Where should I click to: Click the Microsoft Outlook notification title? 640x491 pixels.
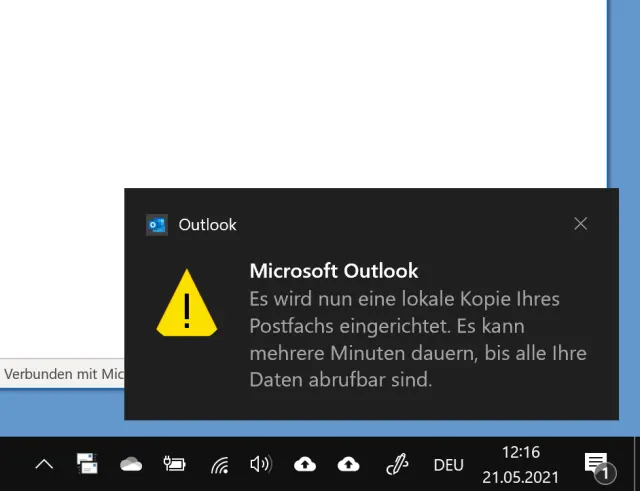click(x=333, y=271)
